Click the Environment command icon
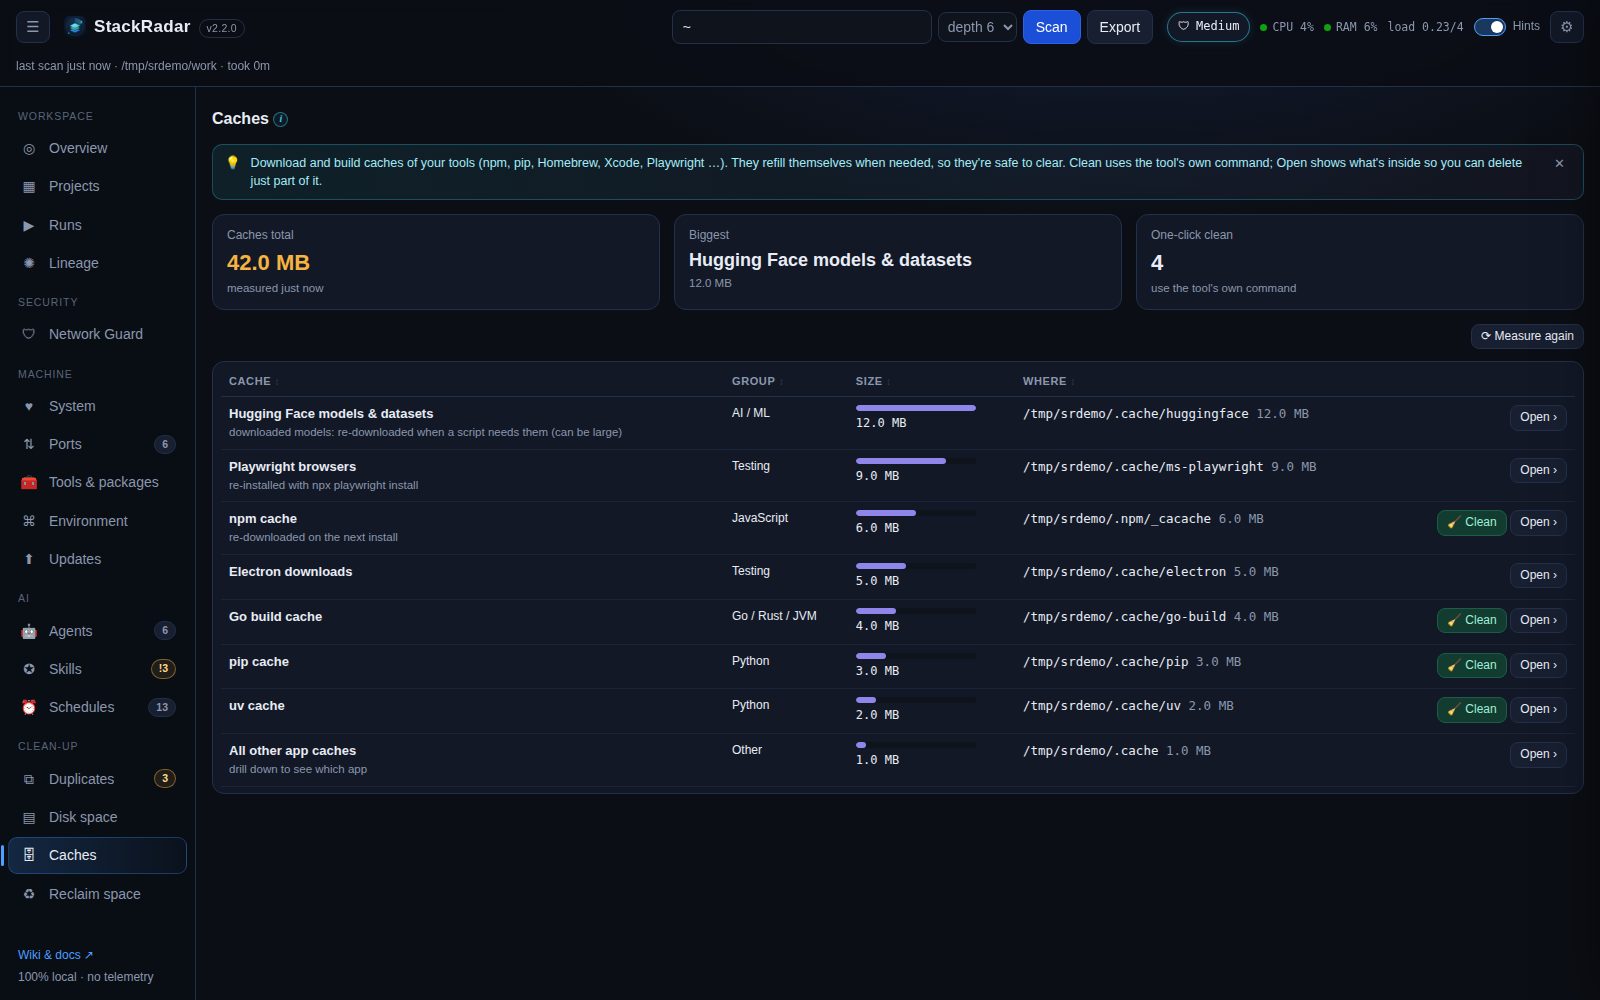Screen dimensions: 1600x1000 [29, 522]
